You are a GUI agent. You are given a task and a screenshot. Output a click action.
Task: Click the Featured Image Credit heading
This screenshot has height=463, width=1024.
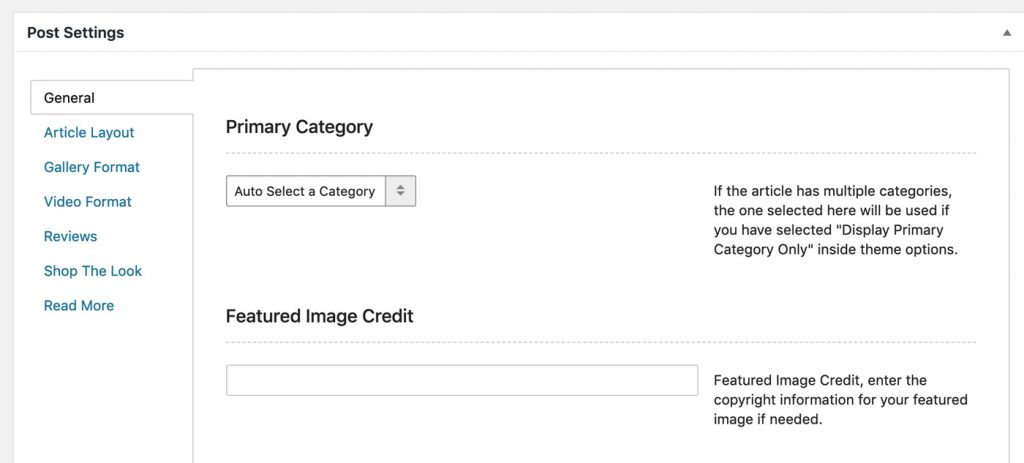pyautogui.click(x=319, y=316)
